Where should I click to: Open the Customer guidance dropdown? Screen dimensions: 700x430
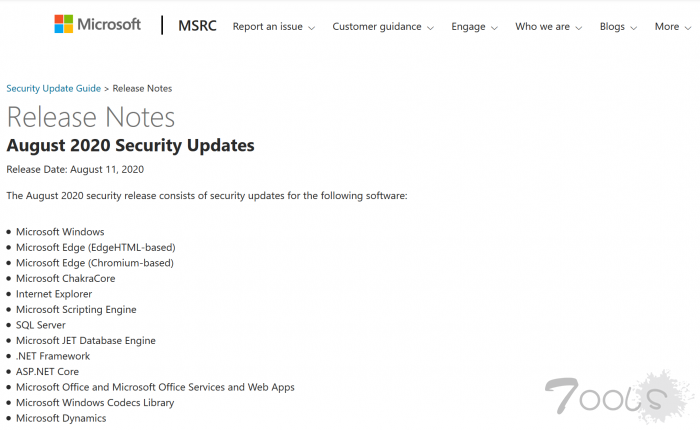tap(382, 27)
